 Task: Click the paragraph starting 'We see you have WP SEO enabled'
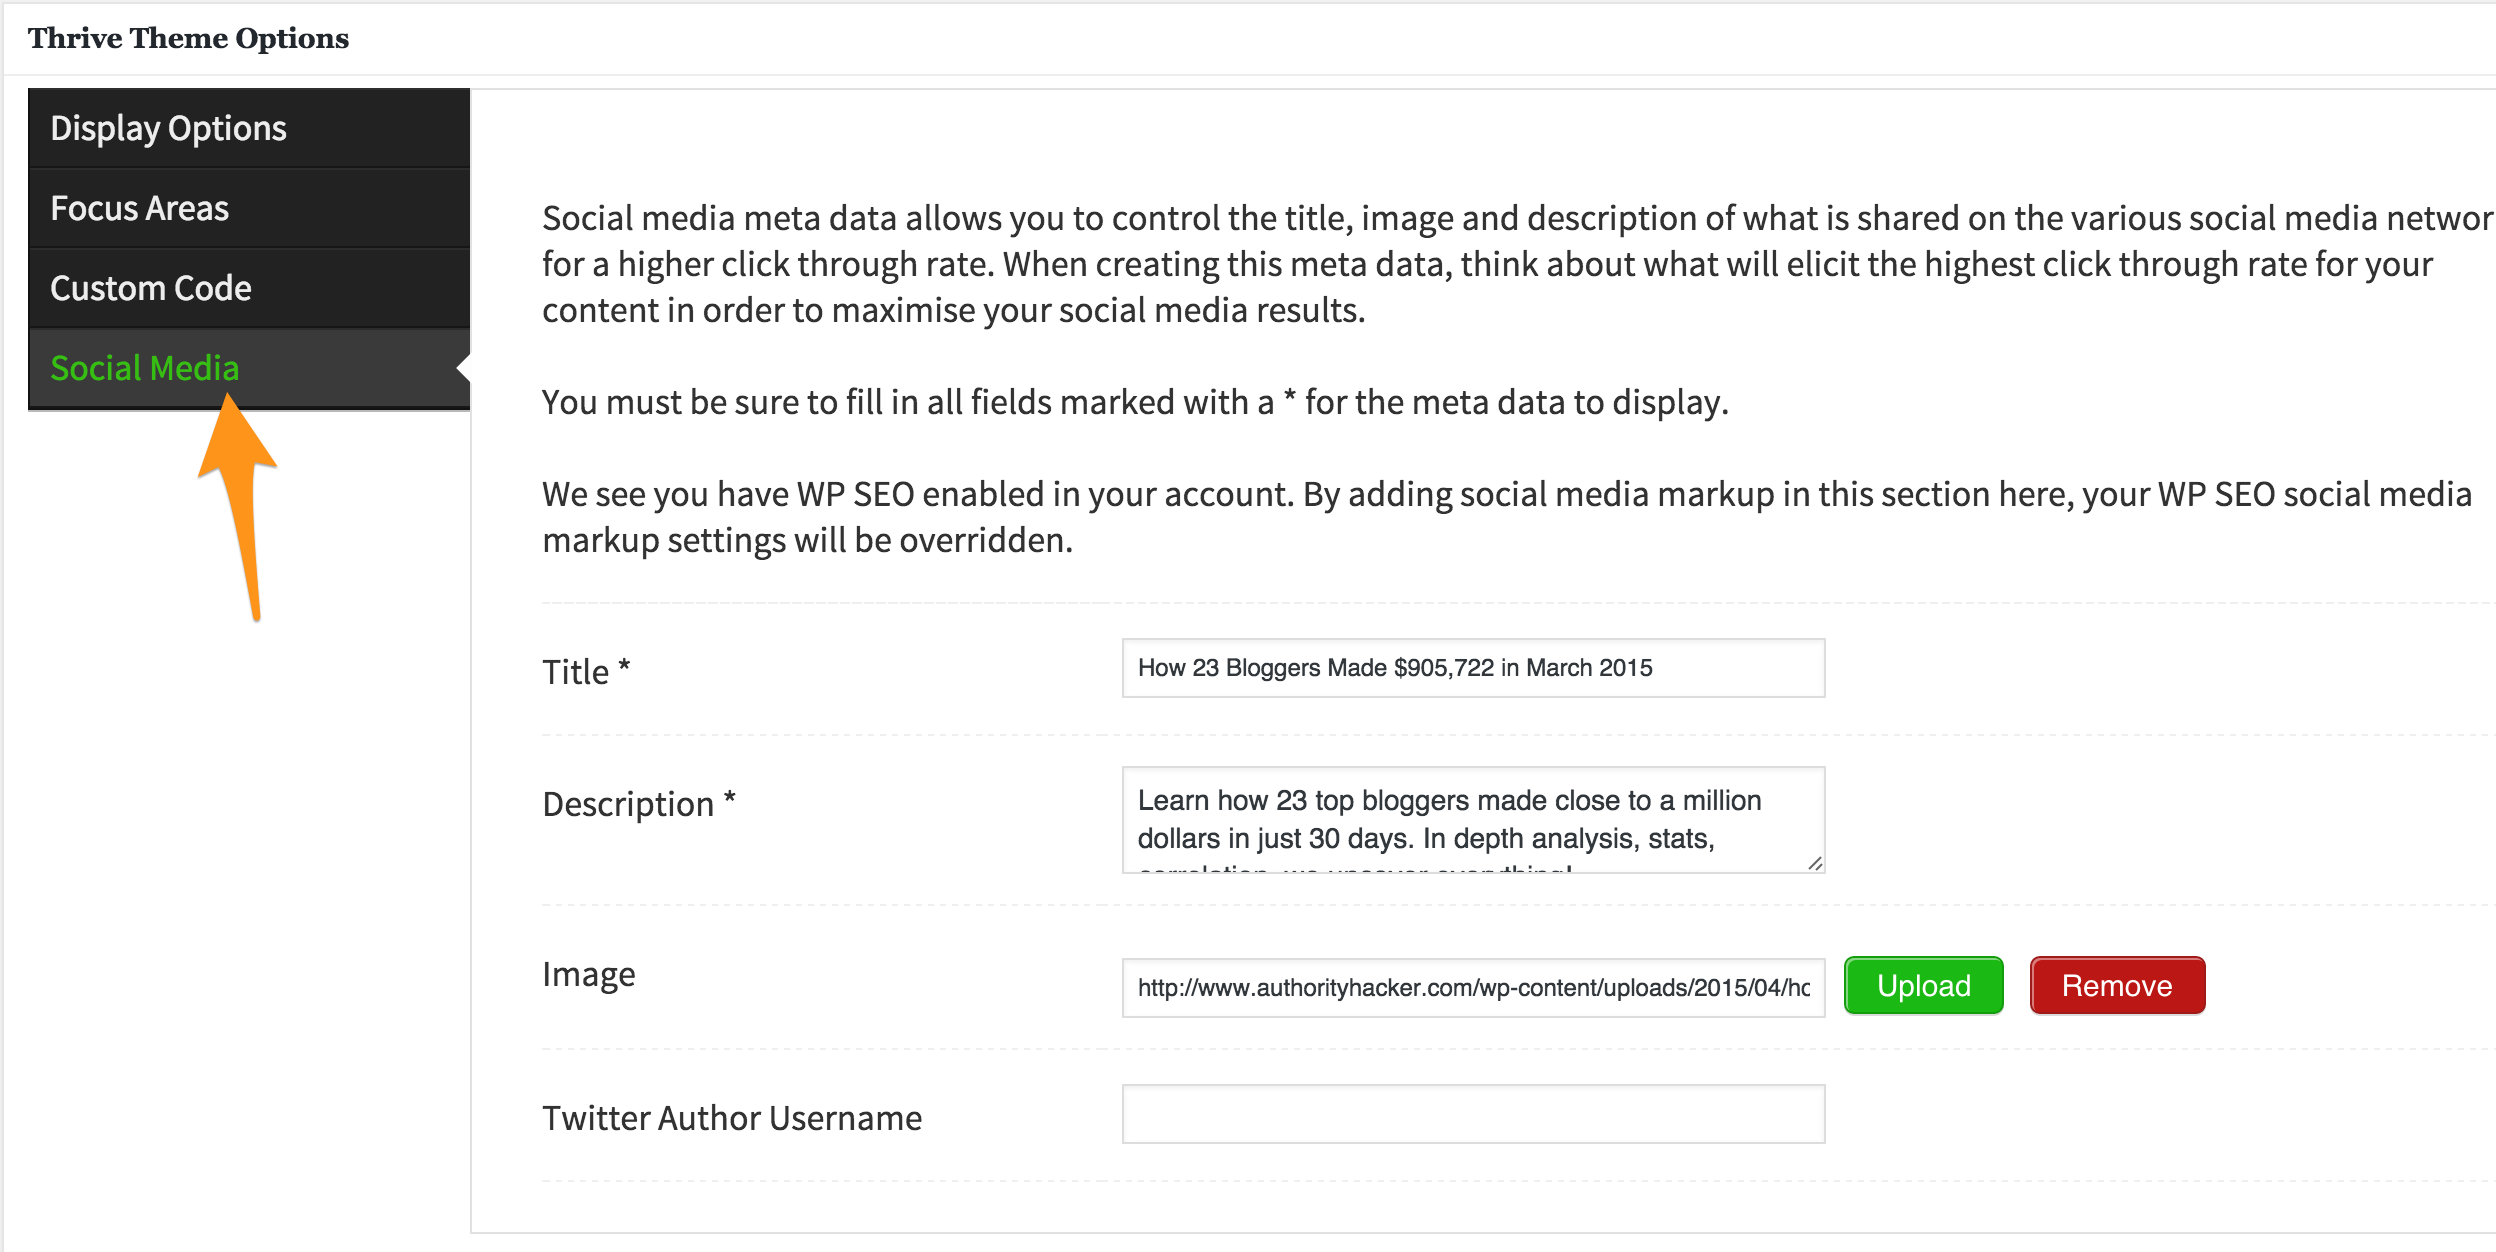(x=1507, y=517)
